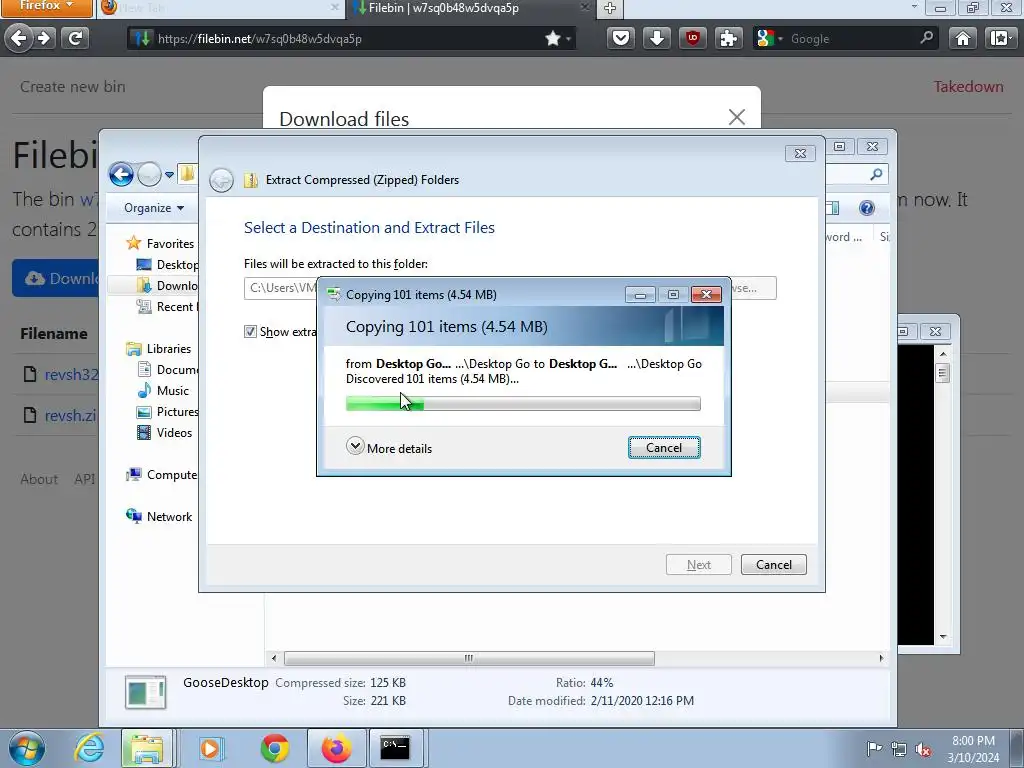The height and width of the screenshot is (768, 1024).
Task: Click the network tray icon
Action: click(899, 749)
